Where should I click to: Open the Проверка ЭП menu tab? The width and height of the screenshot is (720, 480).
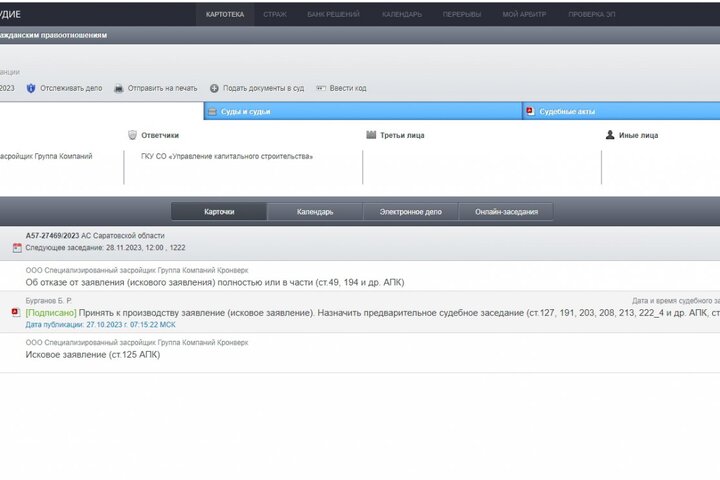point(591,14)
